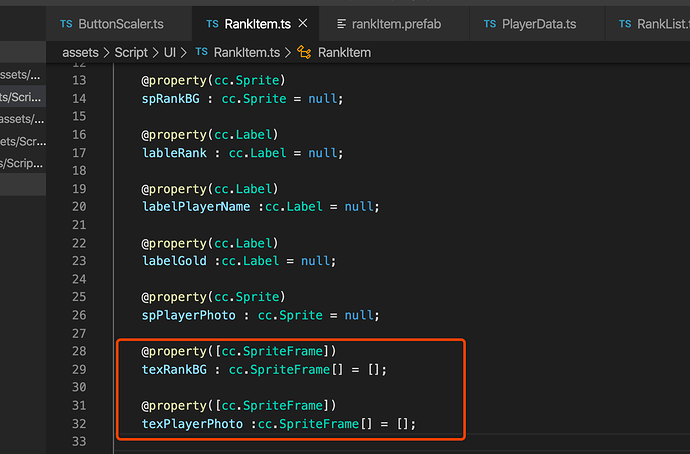Click the TS icon in the breadcrumb path
Screen dimensions: 690x454
click(201, 52)
